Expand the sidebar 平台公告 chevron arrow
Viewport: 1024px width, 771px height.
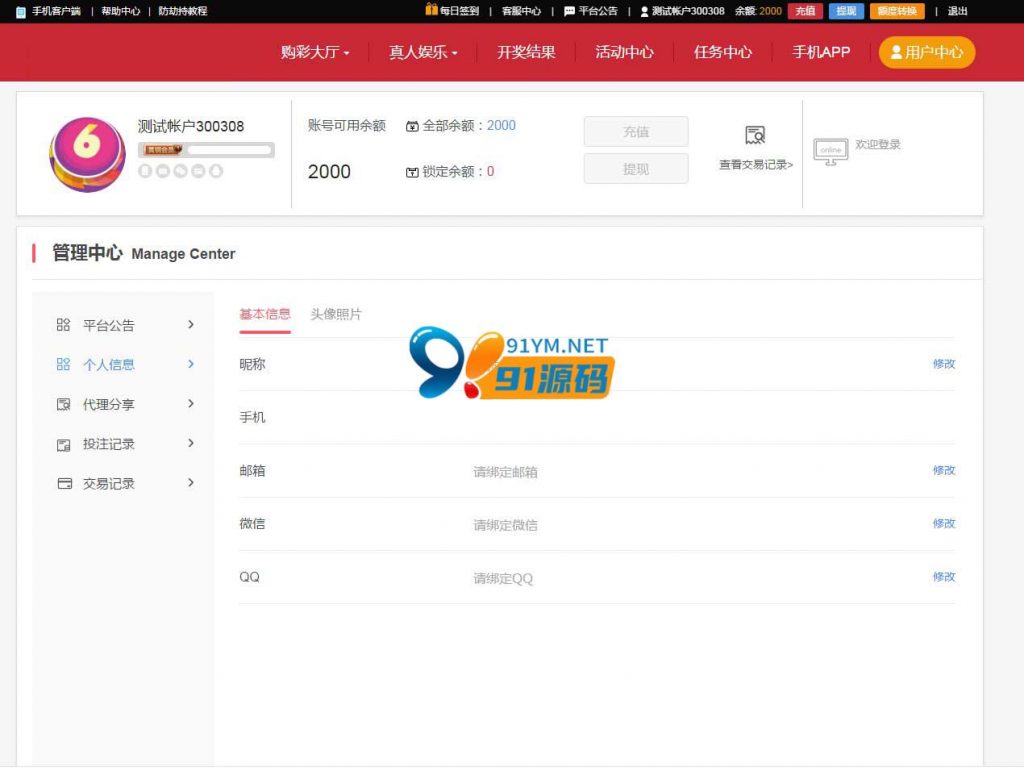pyautogui.click(x=191, y=324)
